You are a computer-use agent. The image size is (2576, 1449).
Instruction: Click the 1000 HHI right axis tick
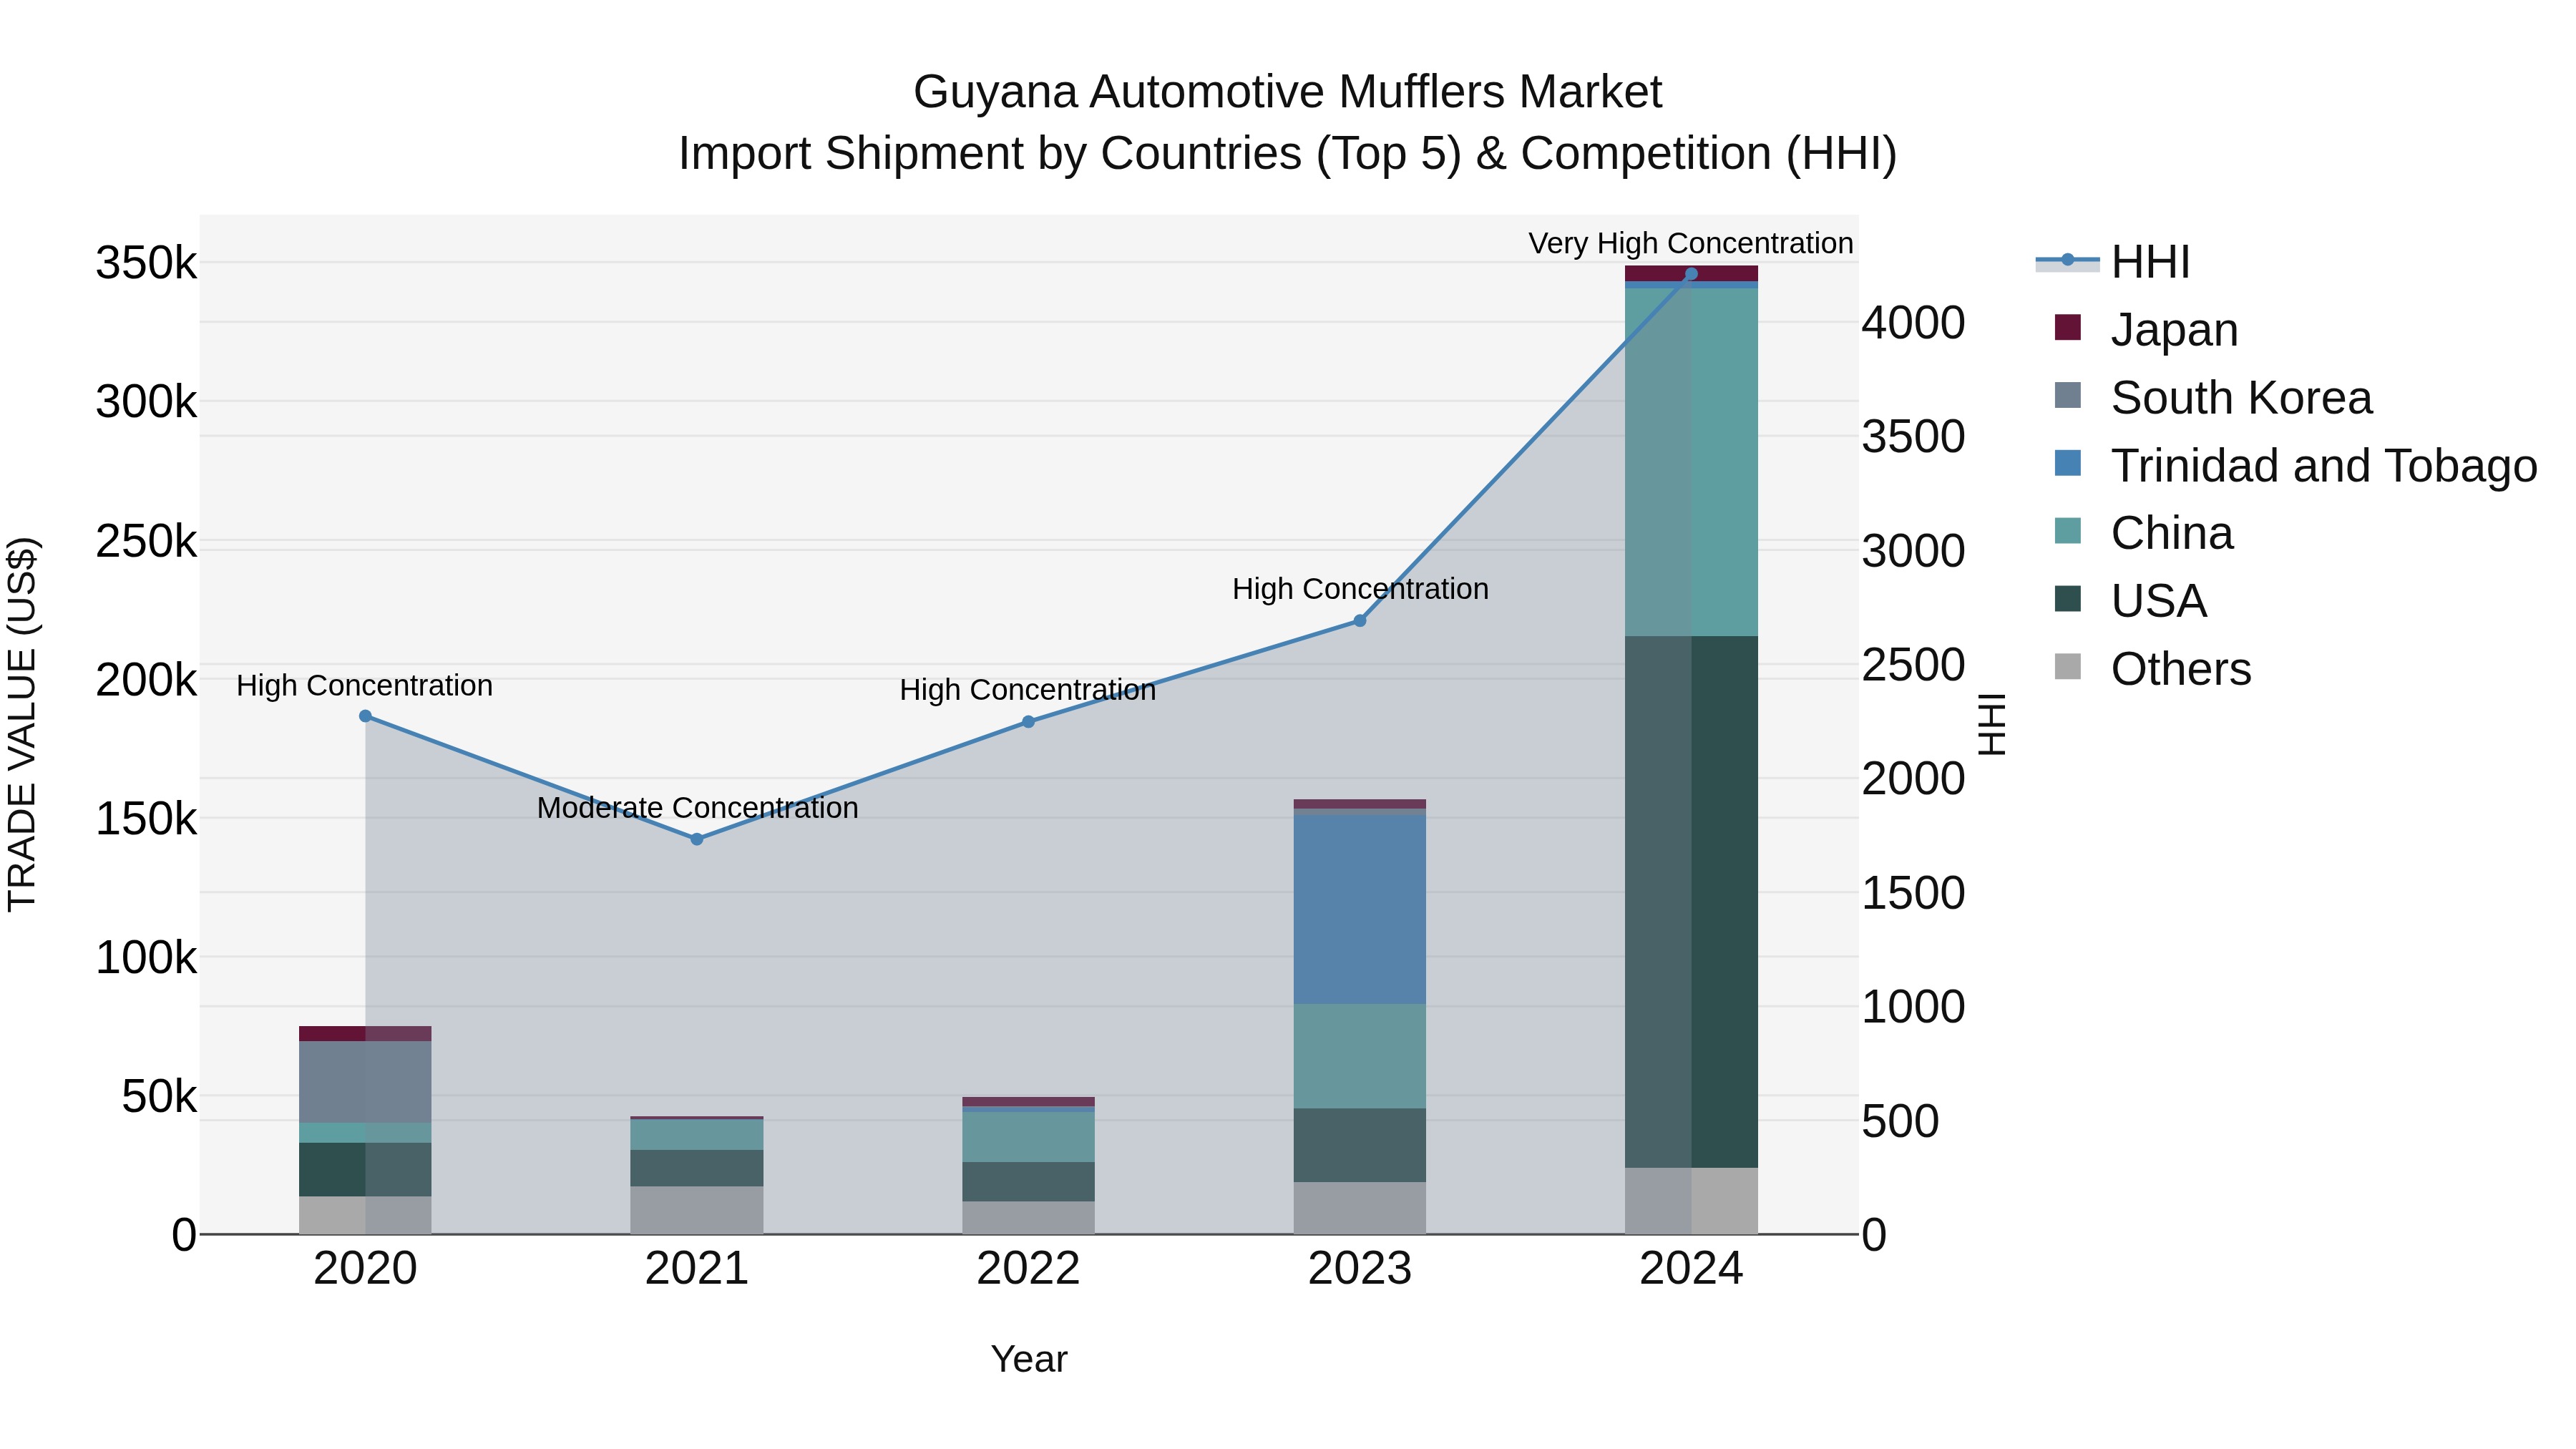1913,1007
